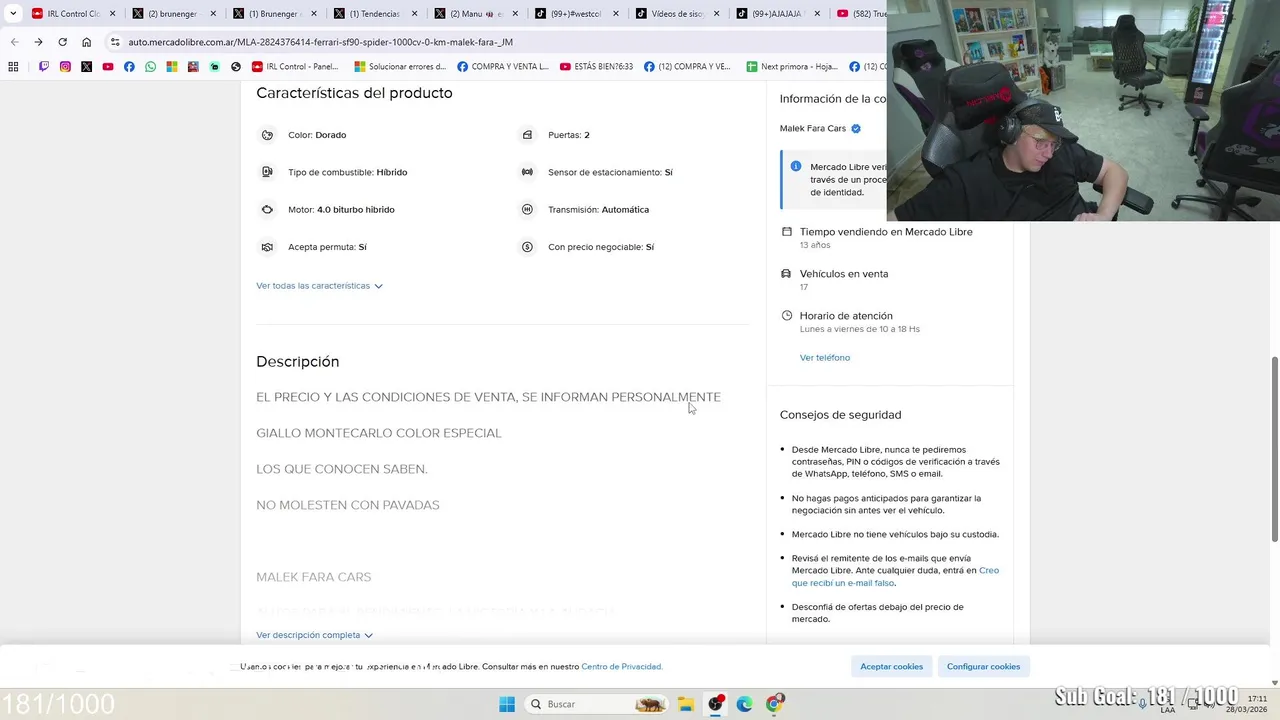The height and width of the screenshot is (720, 1280).
Task: Reload the current page
Action: [x=62, y=42]
